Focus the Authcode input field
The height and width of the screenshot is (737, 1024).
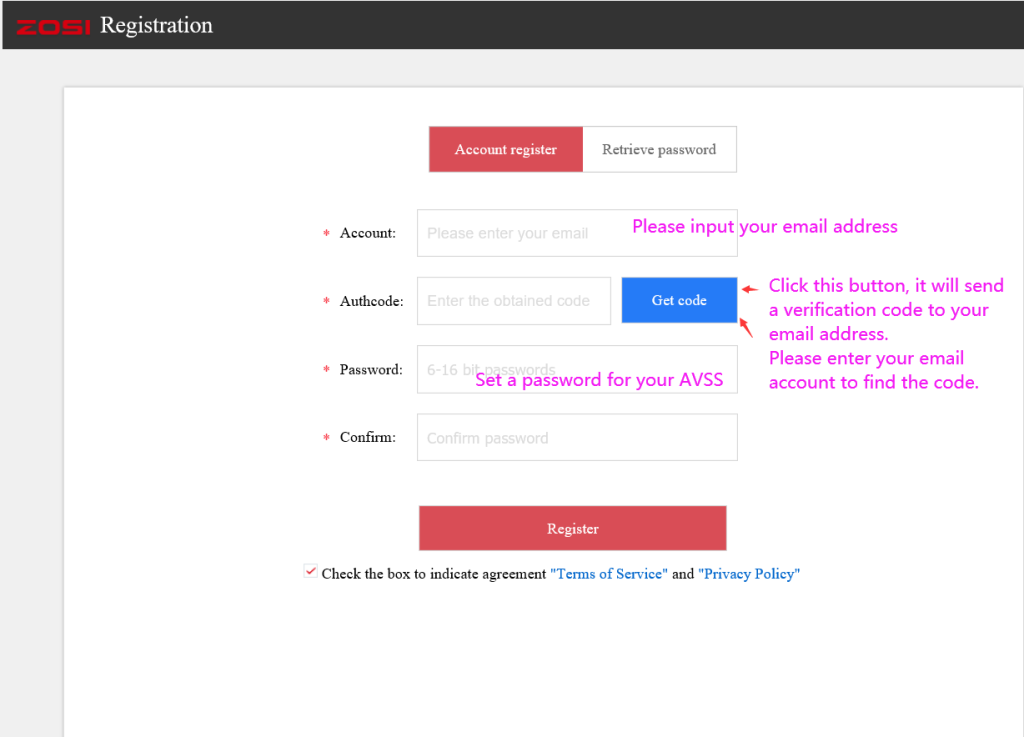(513, 300)
